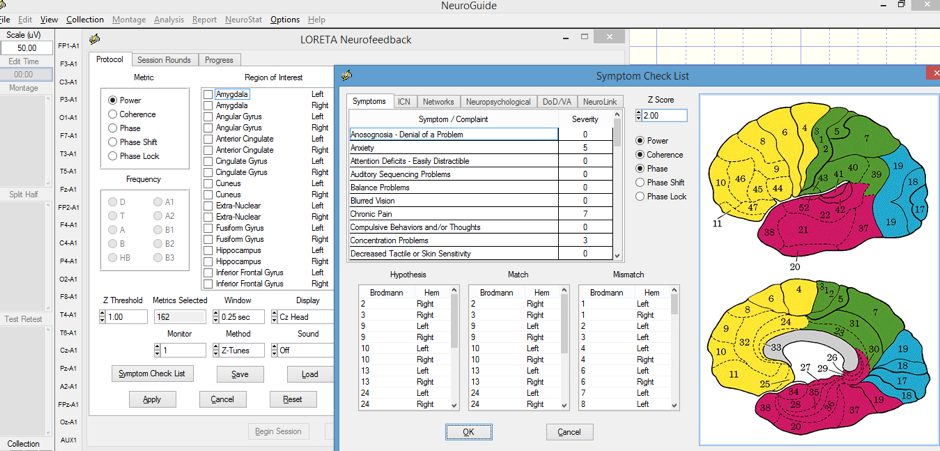Change the Method Z-Tunes stepper
This screenshot has width=940, height=451.
pyautogui.click(x=216, y=350)
